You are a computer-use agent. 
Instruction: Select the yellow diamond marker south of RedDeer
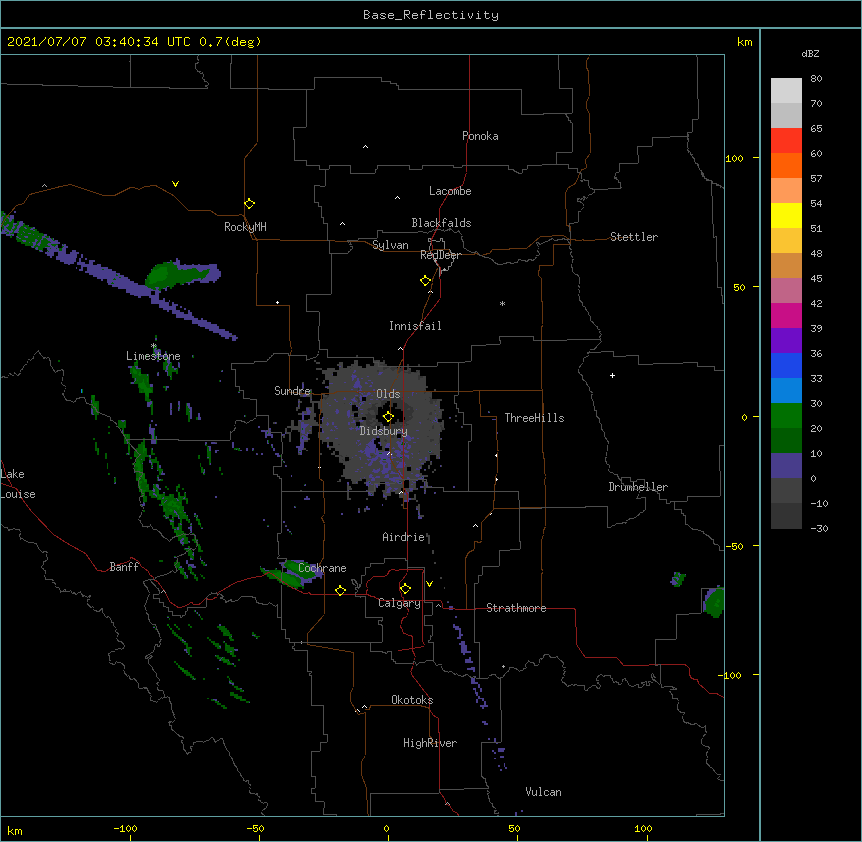(426, 281)
